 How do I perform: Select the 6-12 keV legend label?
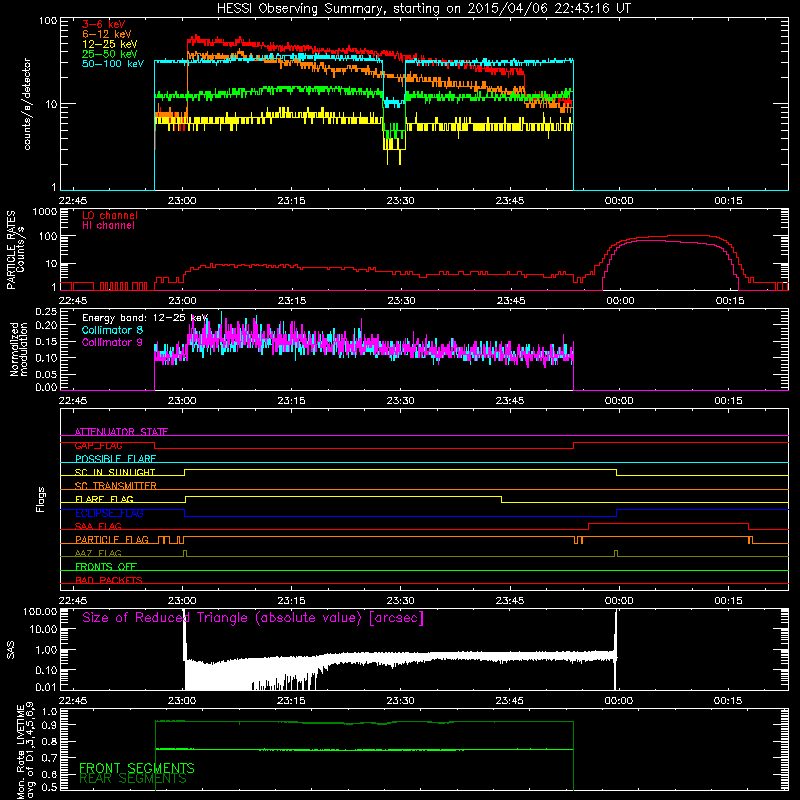pyautogui.click(x=106, y=34)
